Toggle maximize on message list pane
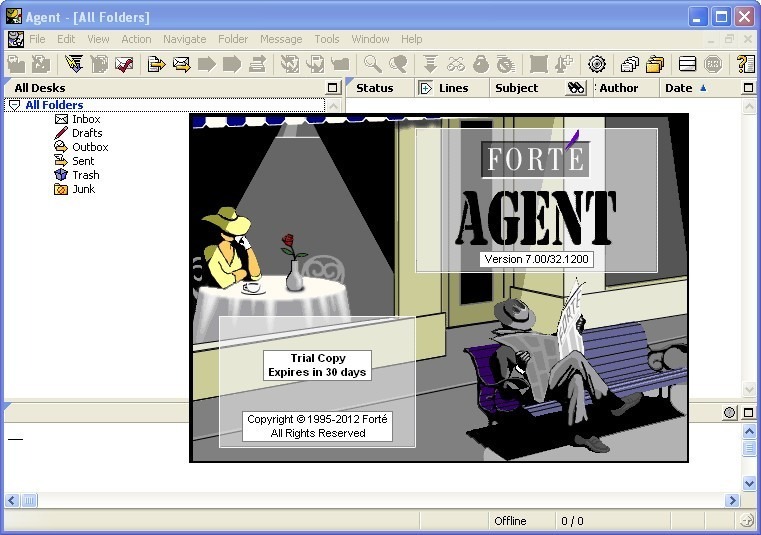761x535 pixels. (748, 88)
